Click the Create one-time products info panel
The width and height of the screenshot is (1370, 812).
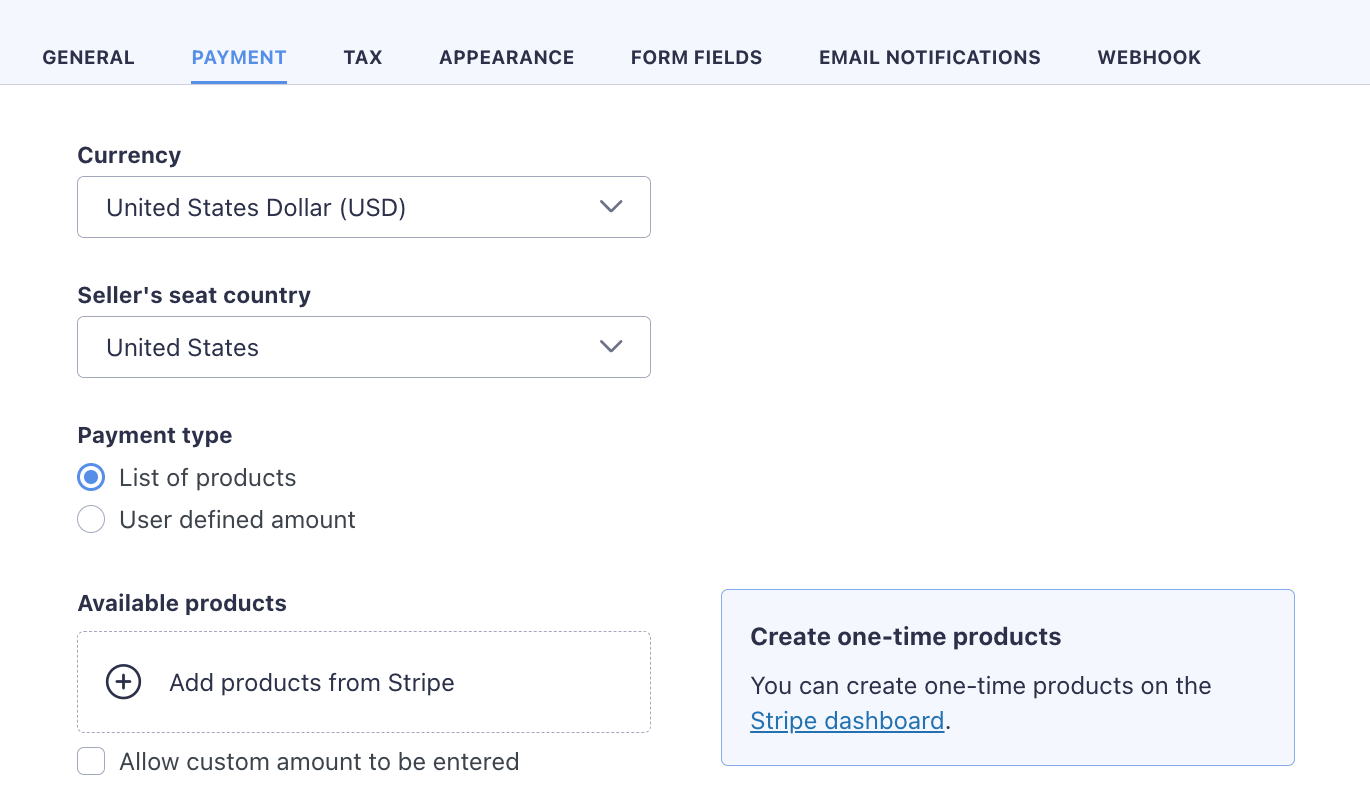tap(1007, 677)
